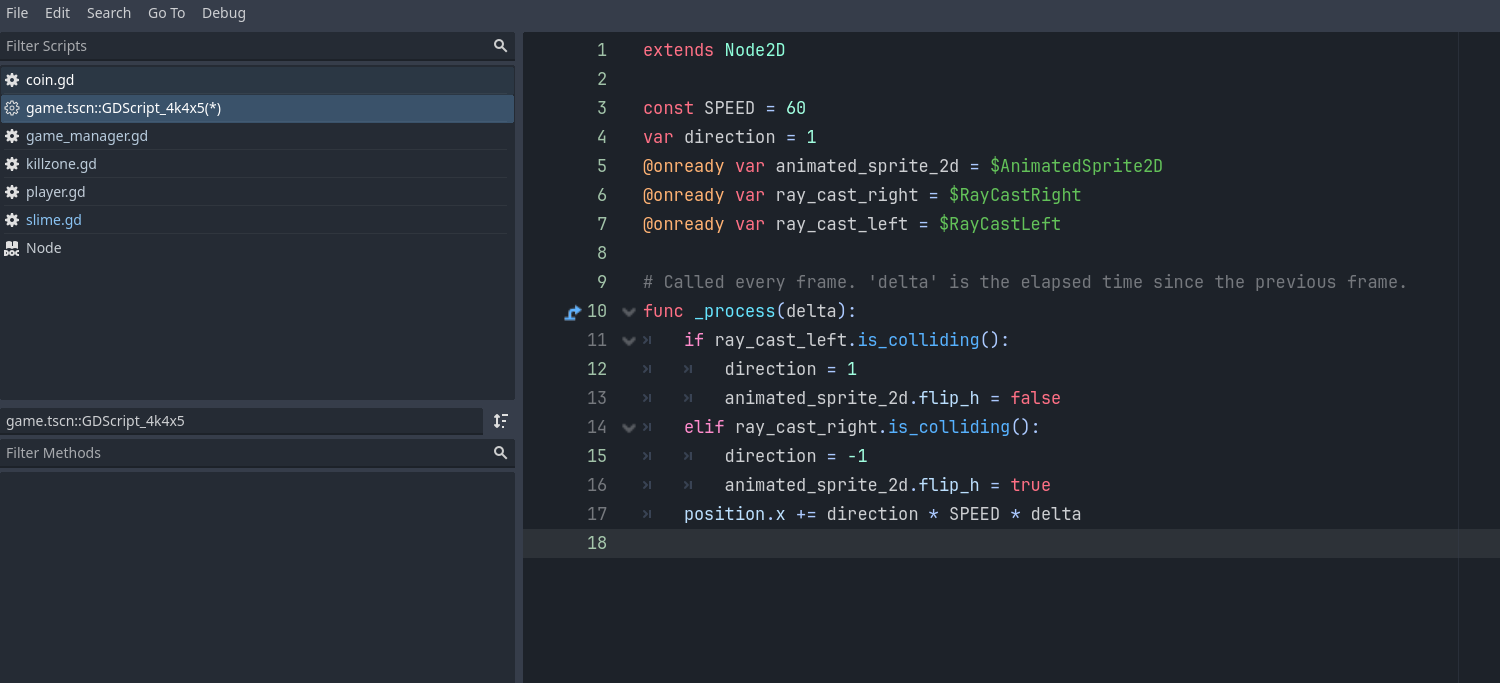Click the gear icon beside coin.gd
This screenshot has height=683, width=1500.
12,80
